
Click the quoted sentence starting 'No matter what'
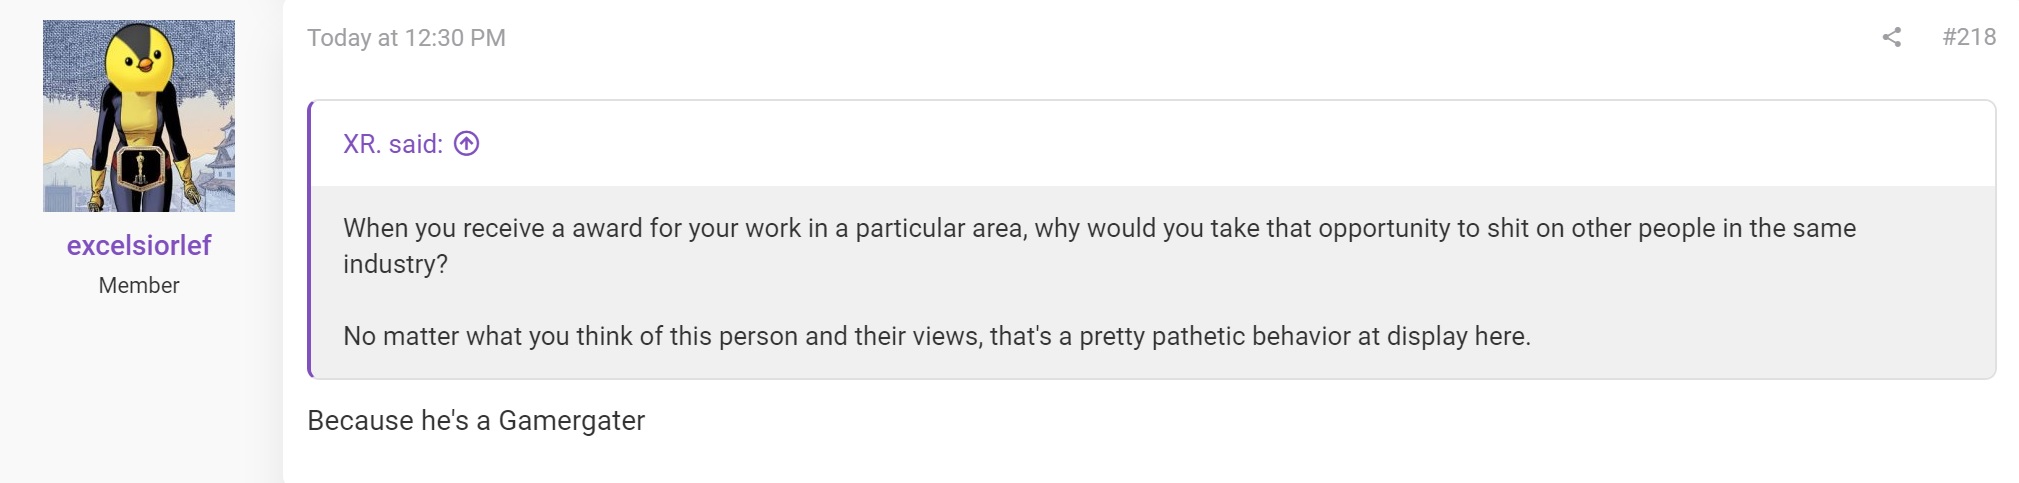pos(937,336)
